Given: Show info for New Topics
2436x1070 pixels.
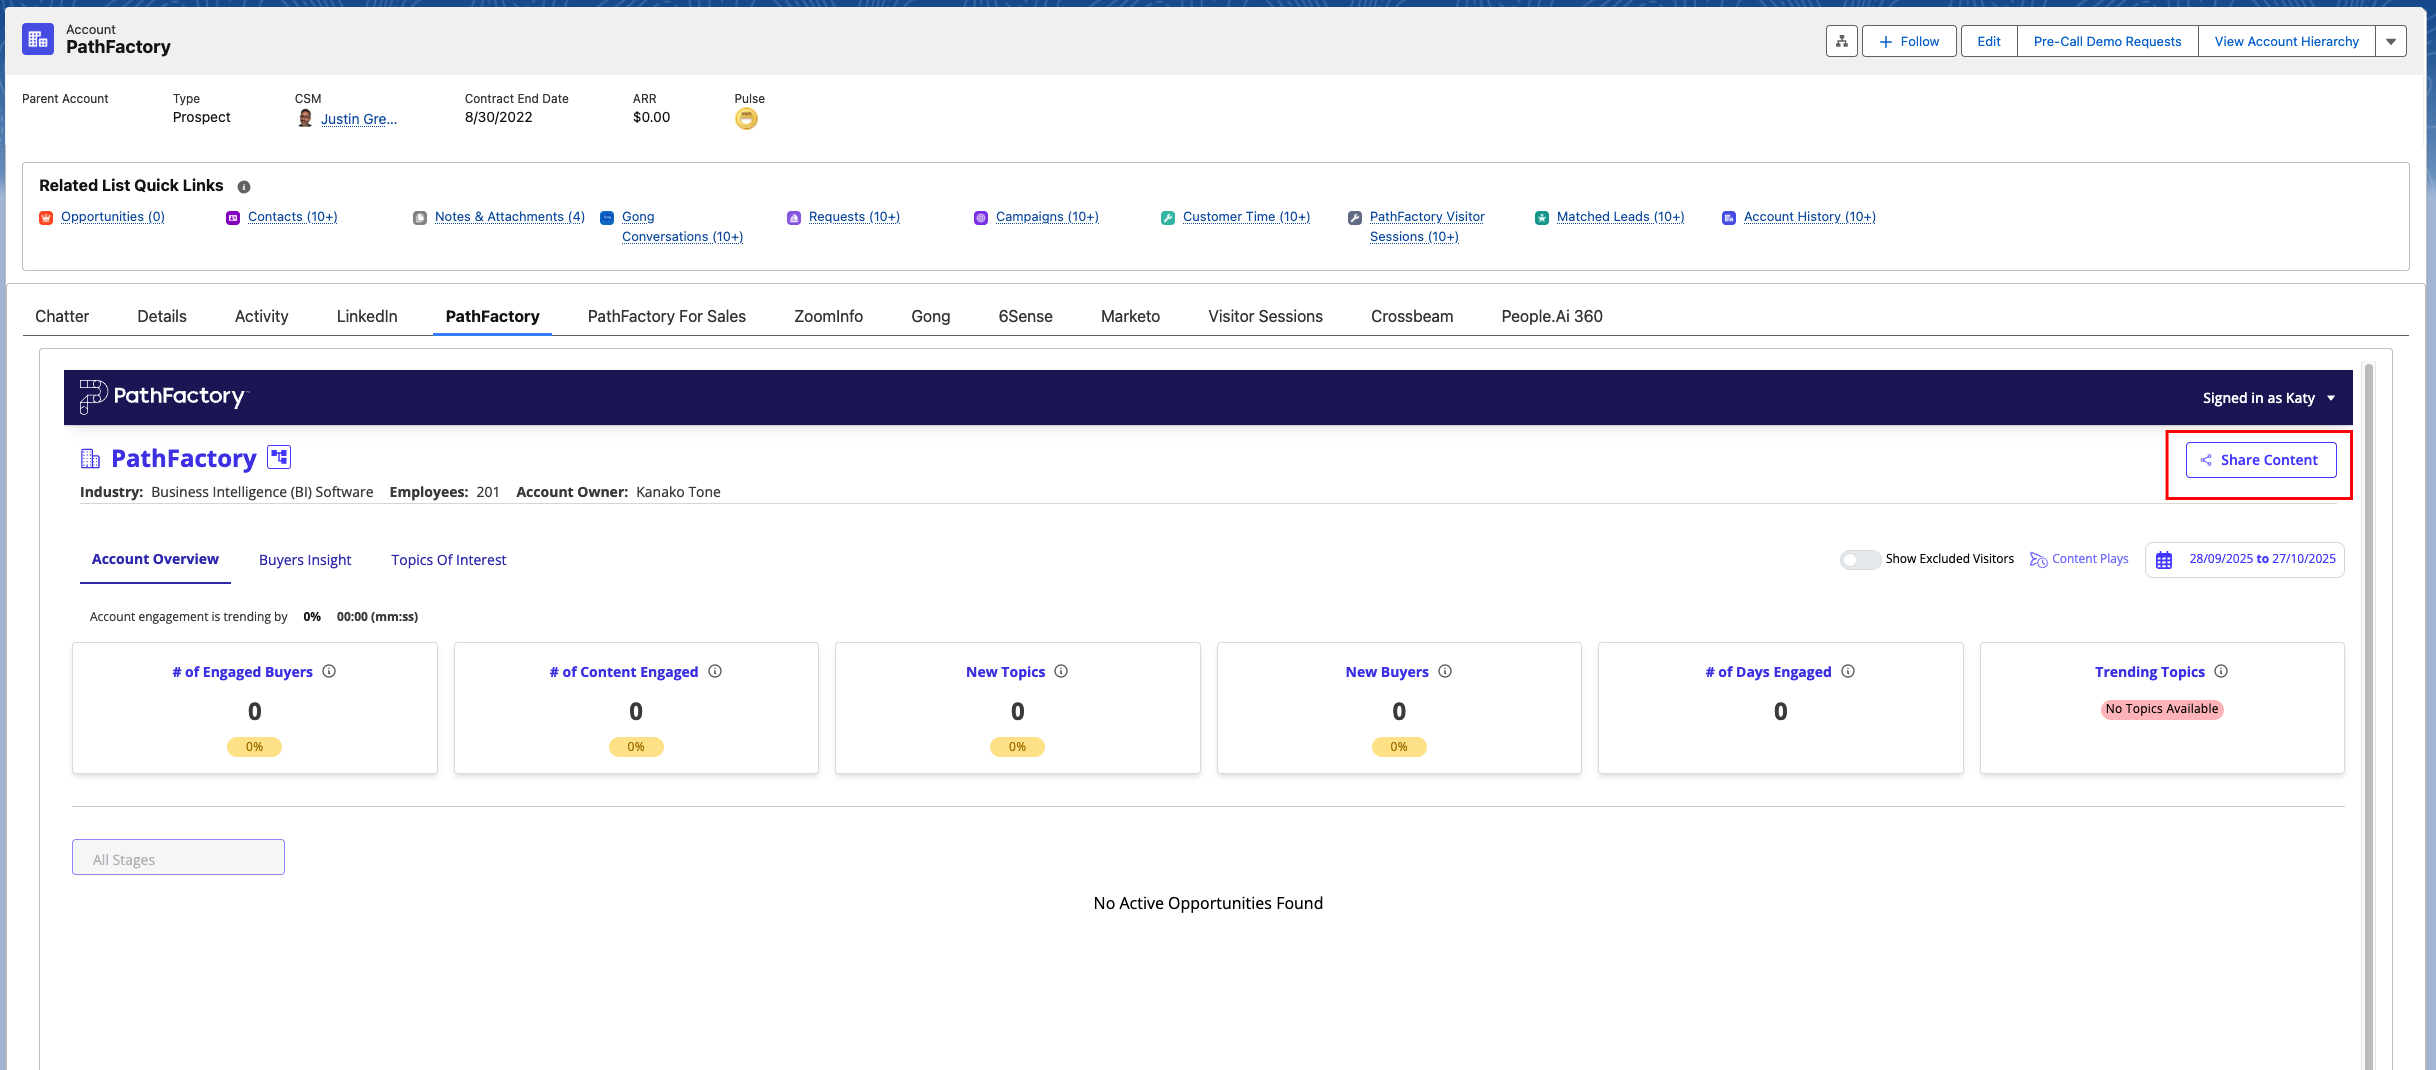Looking at the screenshot, I should [x=1061, y=672].
